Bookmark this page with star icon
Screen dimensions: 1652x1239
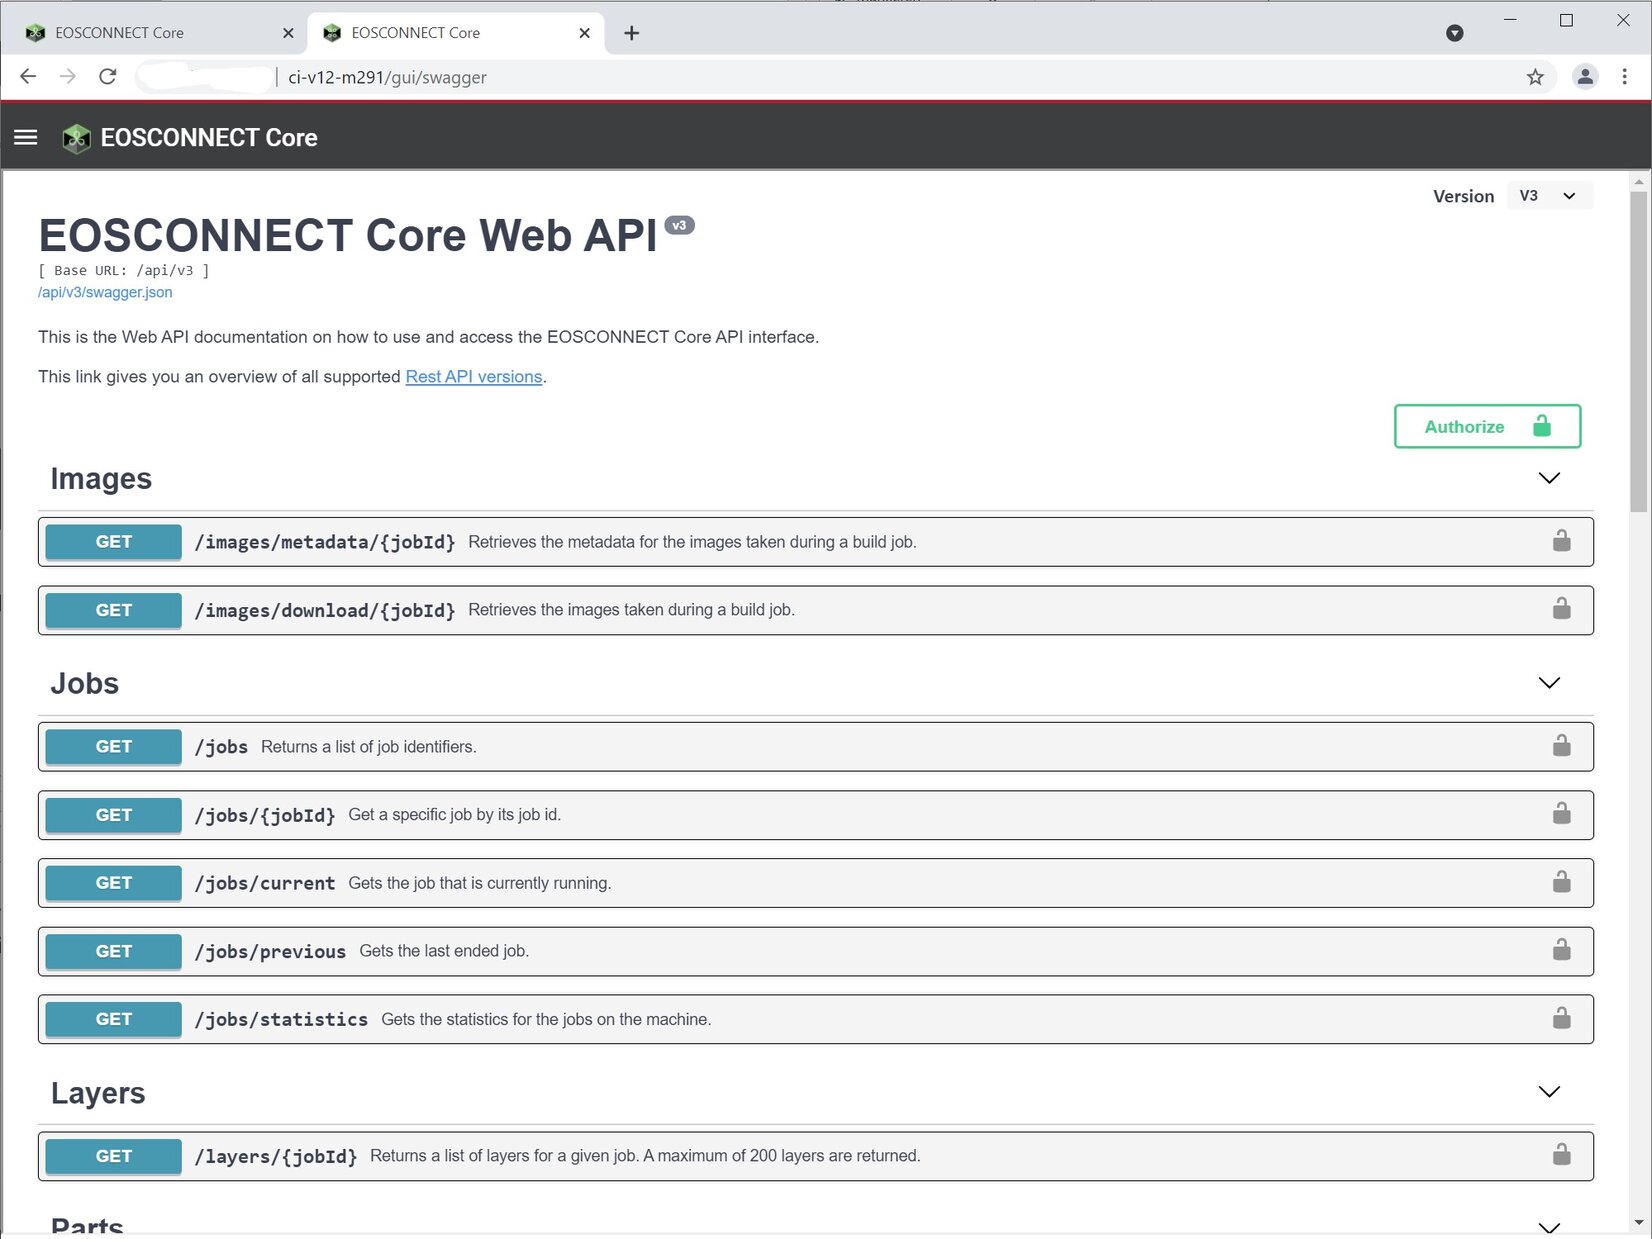point(1535,77)
